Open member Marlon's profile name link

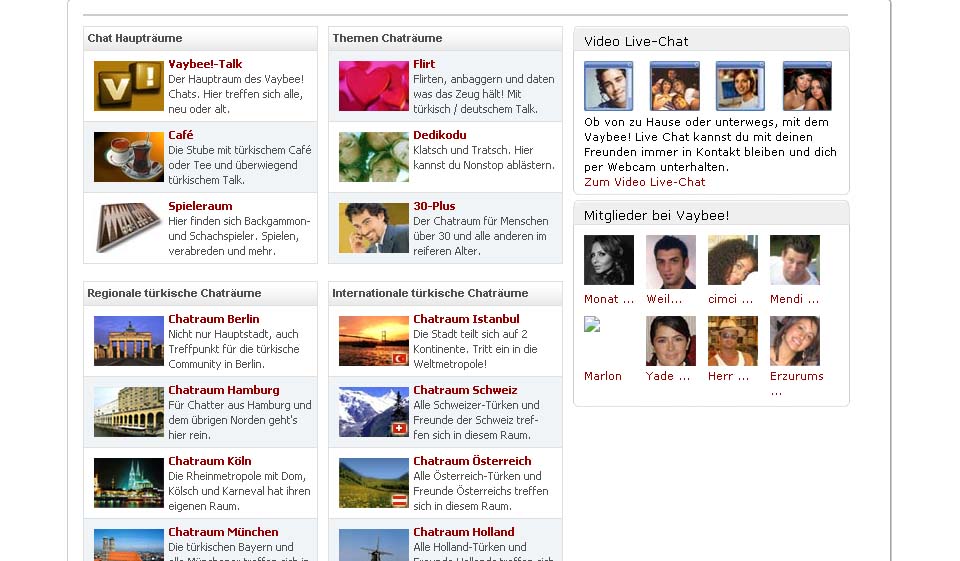[603, 376]
